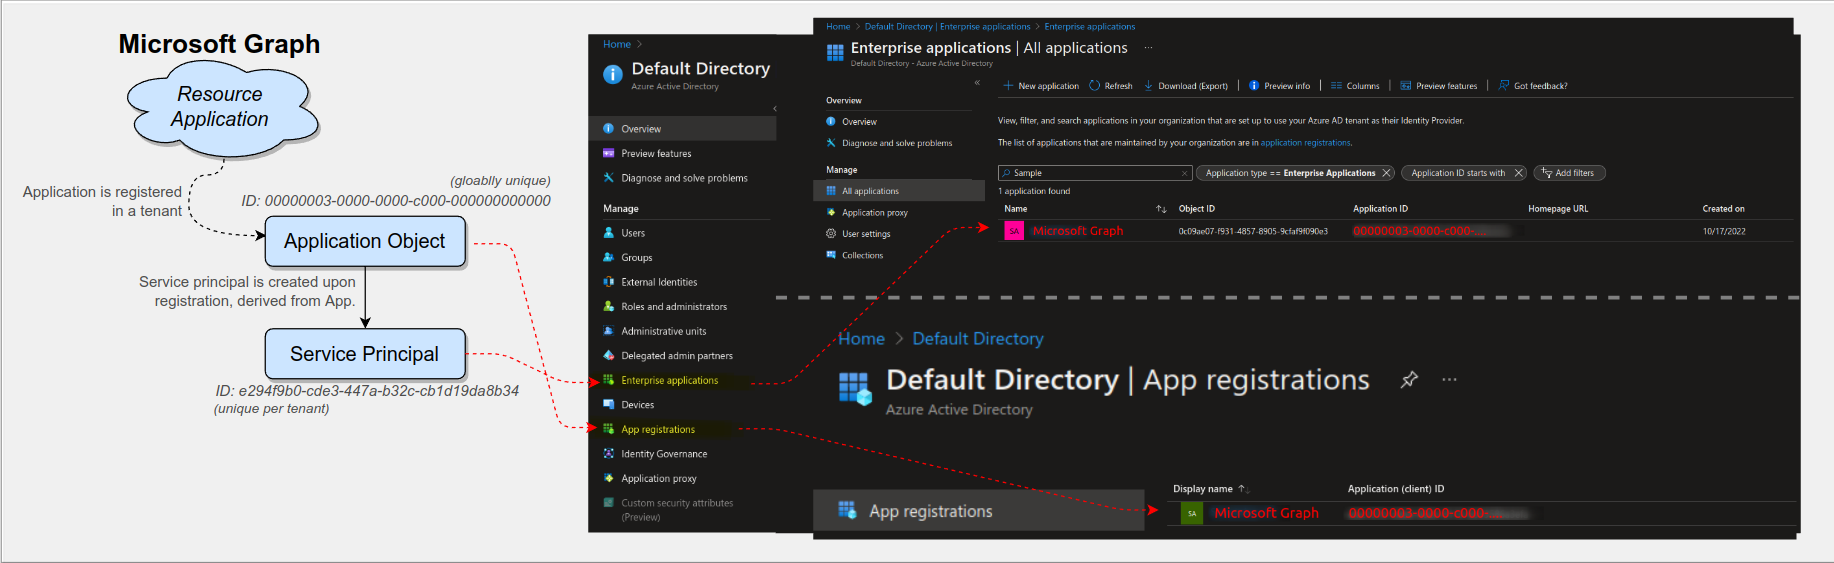Click the Preview features icon in Default Directory menu
Screen dimensions: 1834x563
pos(609,153)
